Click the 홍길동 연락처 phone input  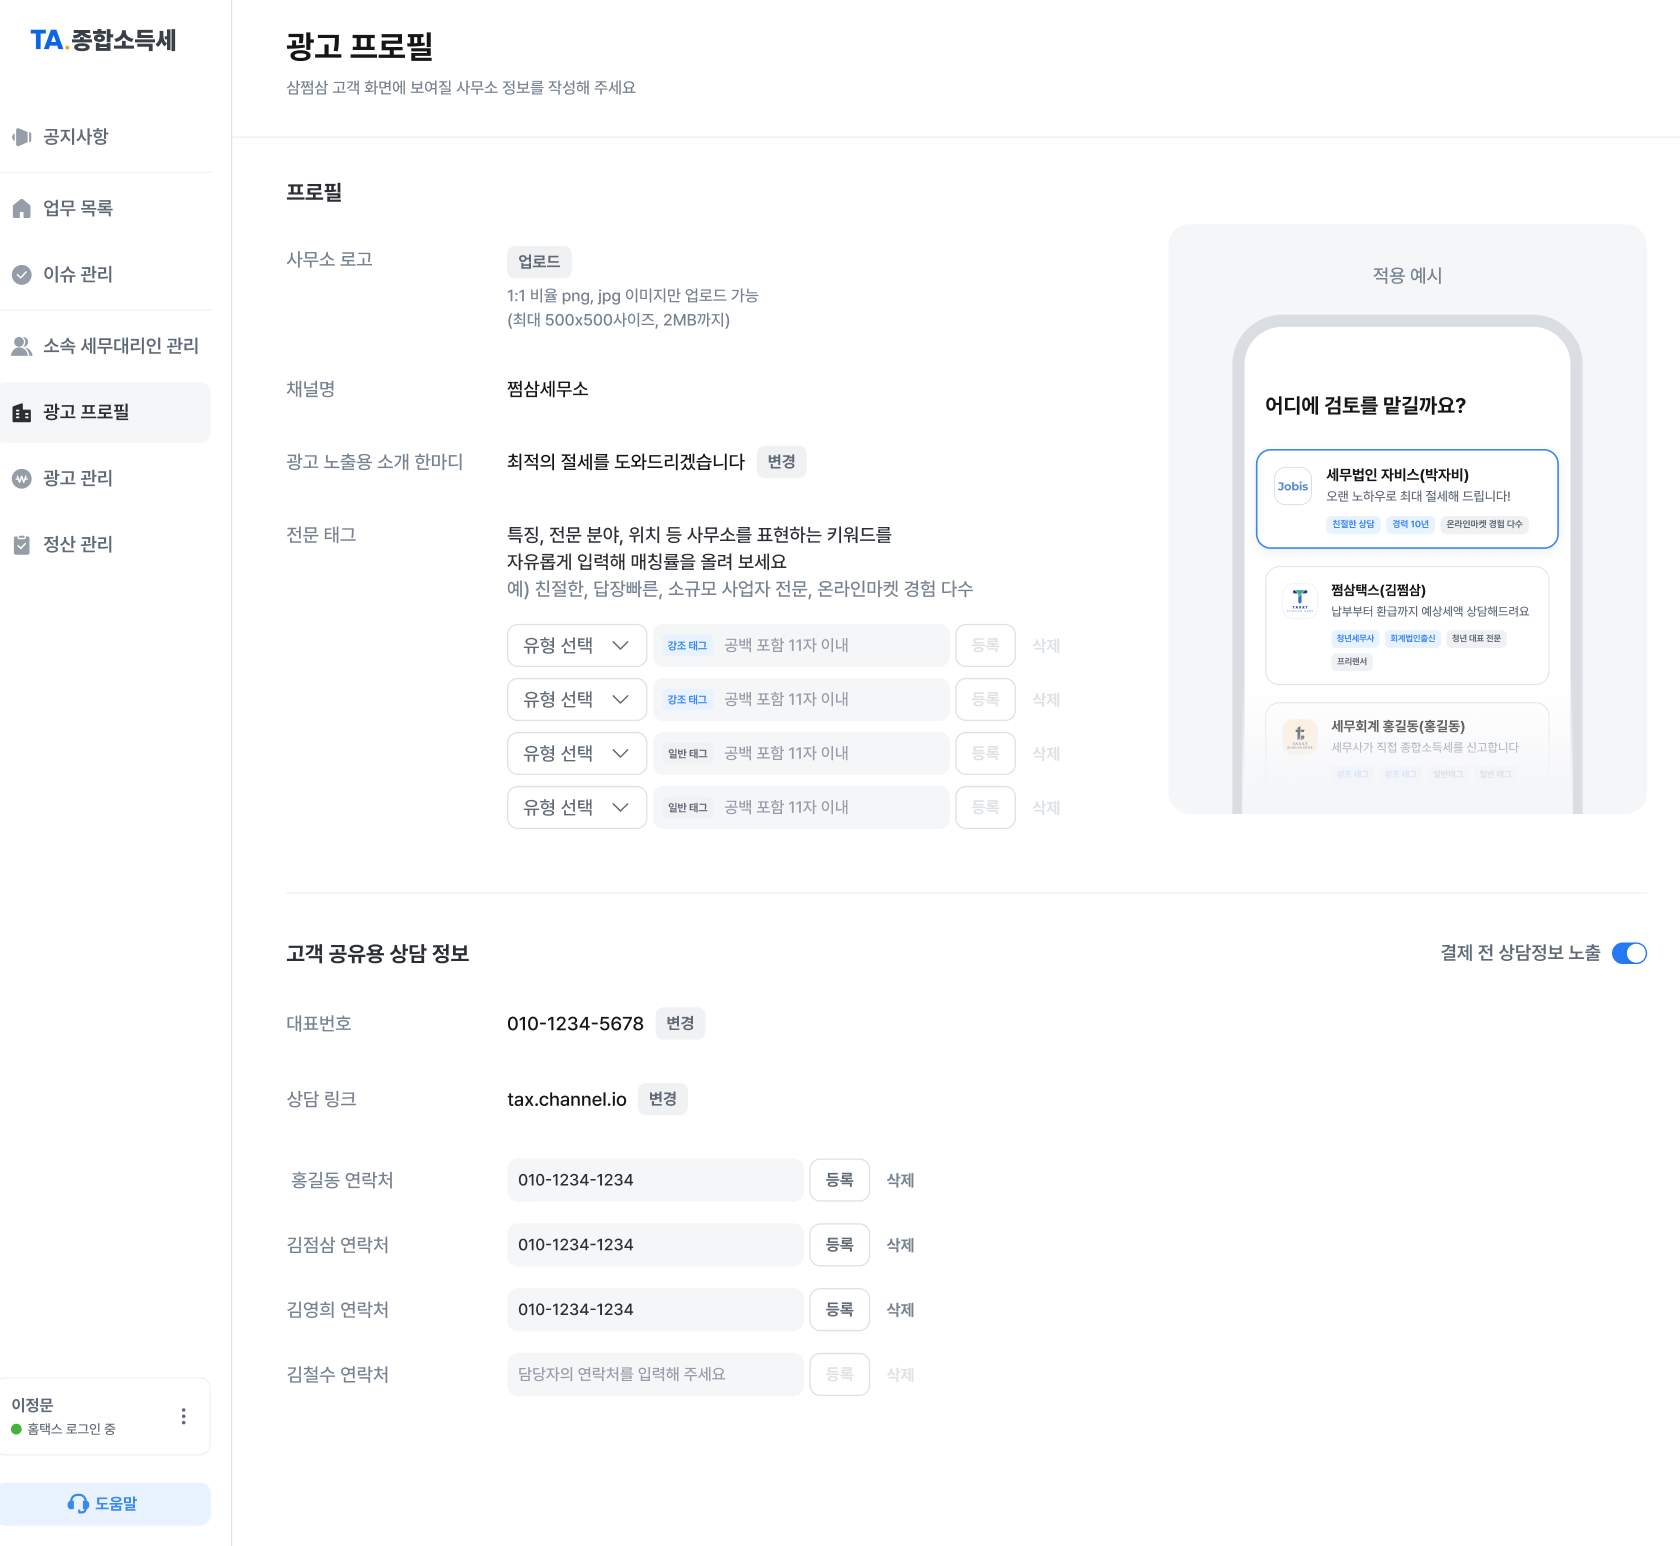click(655, 1180)
